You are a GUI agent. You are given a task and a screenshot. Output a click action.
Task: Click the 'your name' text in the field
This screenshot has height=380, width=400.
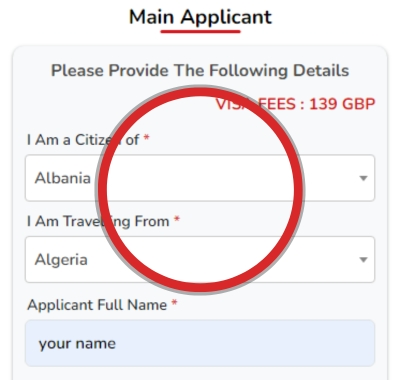(x=77, y=344)
